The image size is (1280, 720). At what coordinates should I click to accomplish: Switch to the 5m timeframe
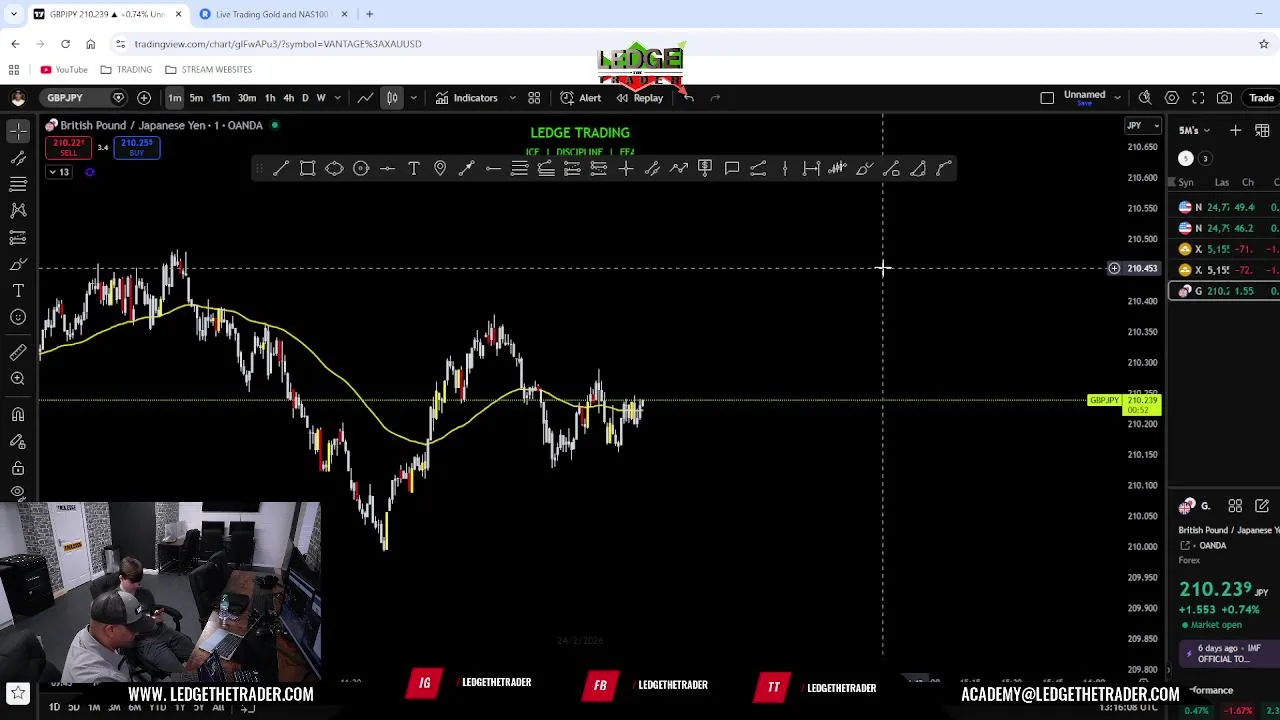click(196, 98)
